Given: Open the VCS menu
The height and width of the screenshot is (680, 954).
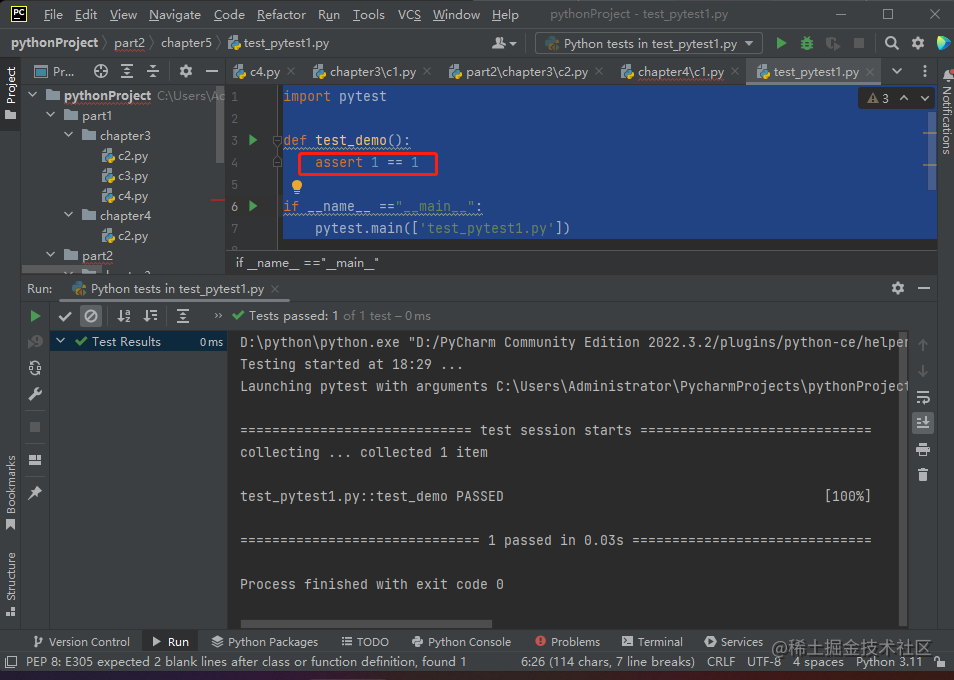Looking at the screenshot, I should pyautogui.click(x=409, y=15).
